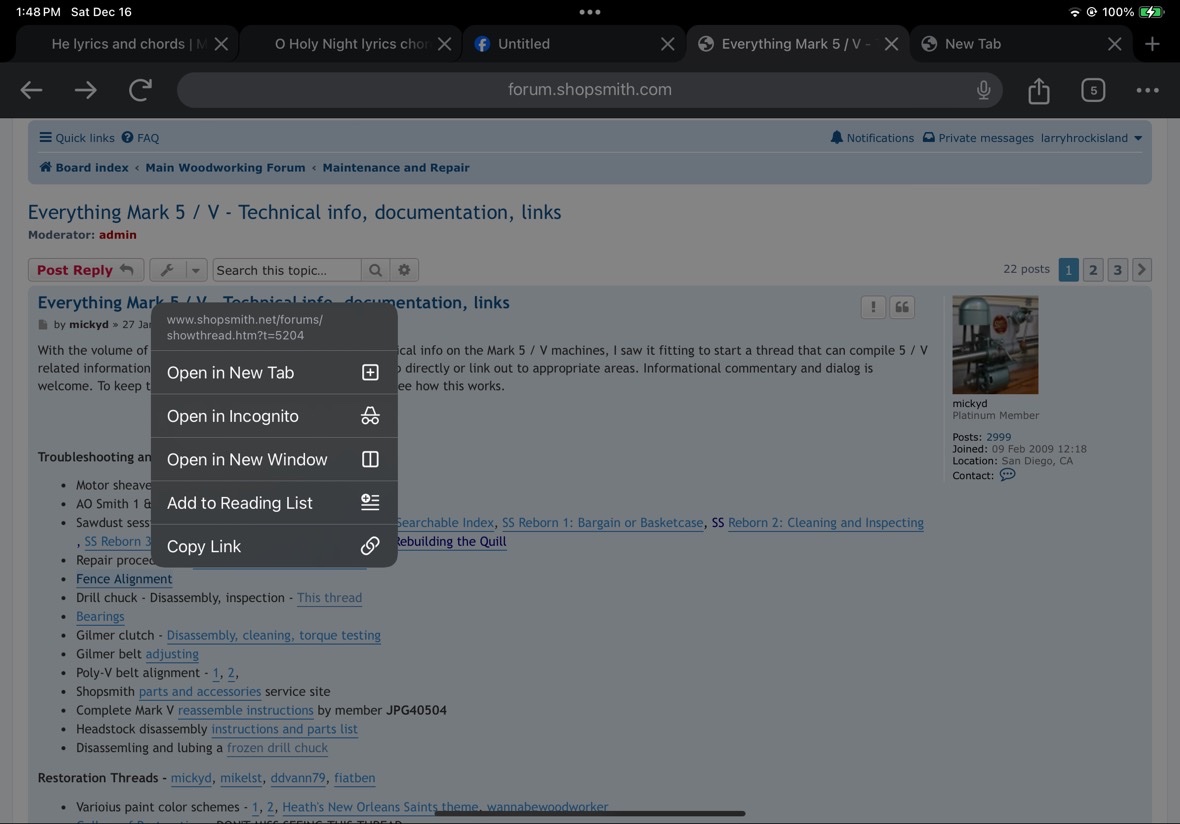Click the Post Reply button
This screenshot has width=1180, height=824.
[x=85, y=270]
